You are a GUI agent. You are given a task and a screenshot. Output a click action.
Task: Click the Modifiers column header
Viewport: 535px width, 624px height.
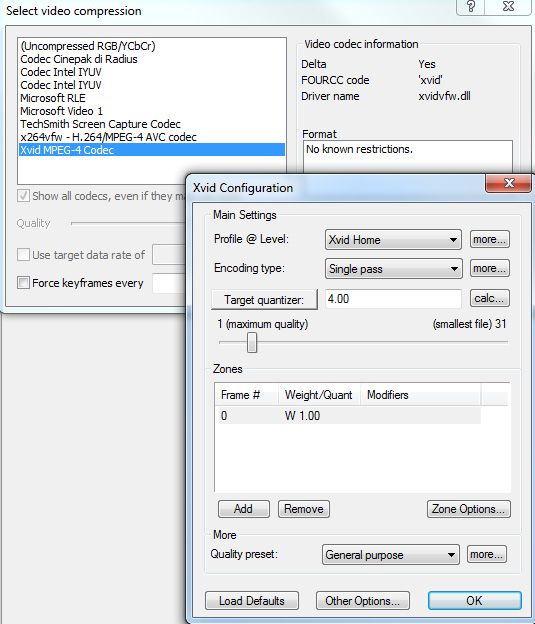420,395
